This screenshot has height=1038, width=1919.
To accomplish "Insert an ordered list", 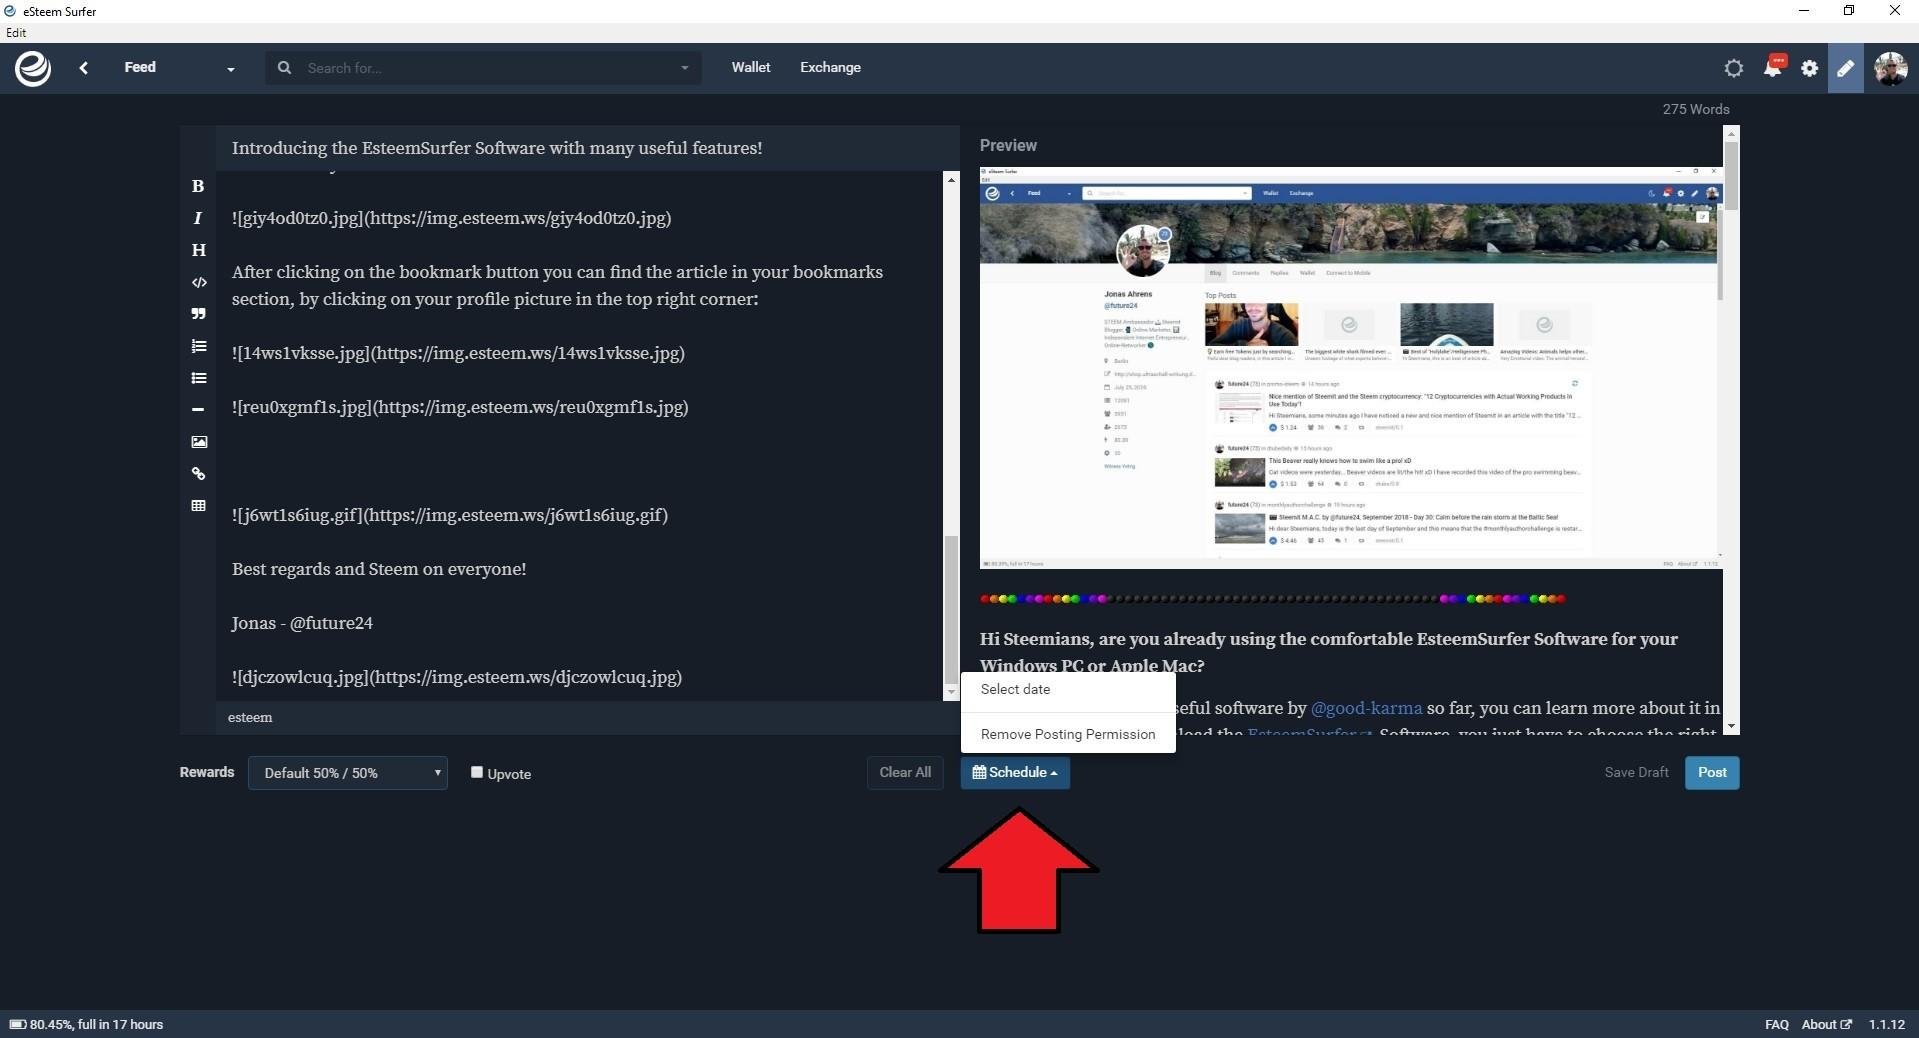I will click(x=198, y=346).
